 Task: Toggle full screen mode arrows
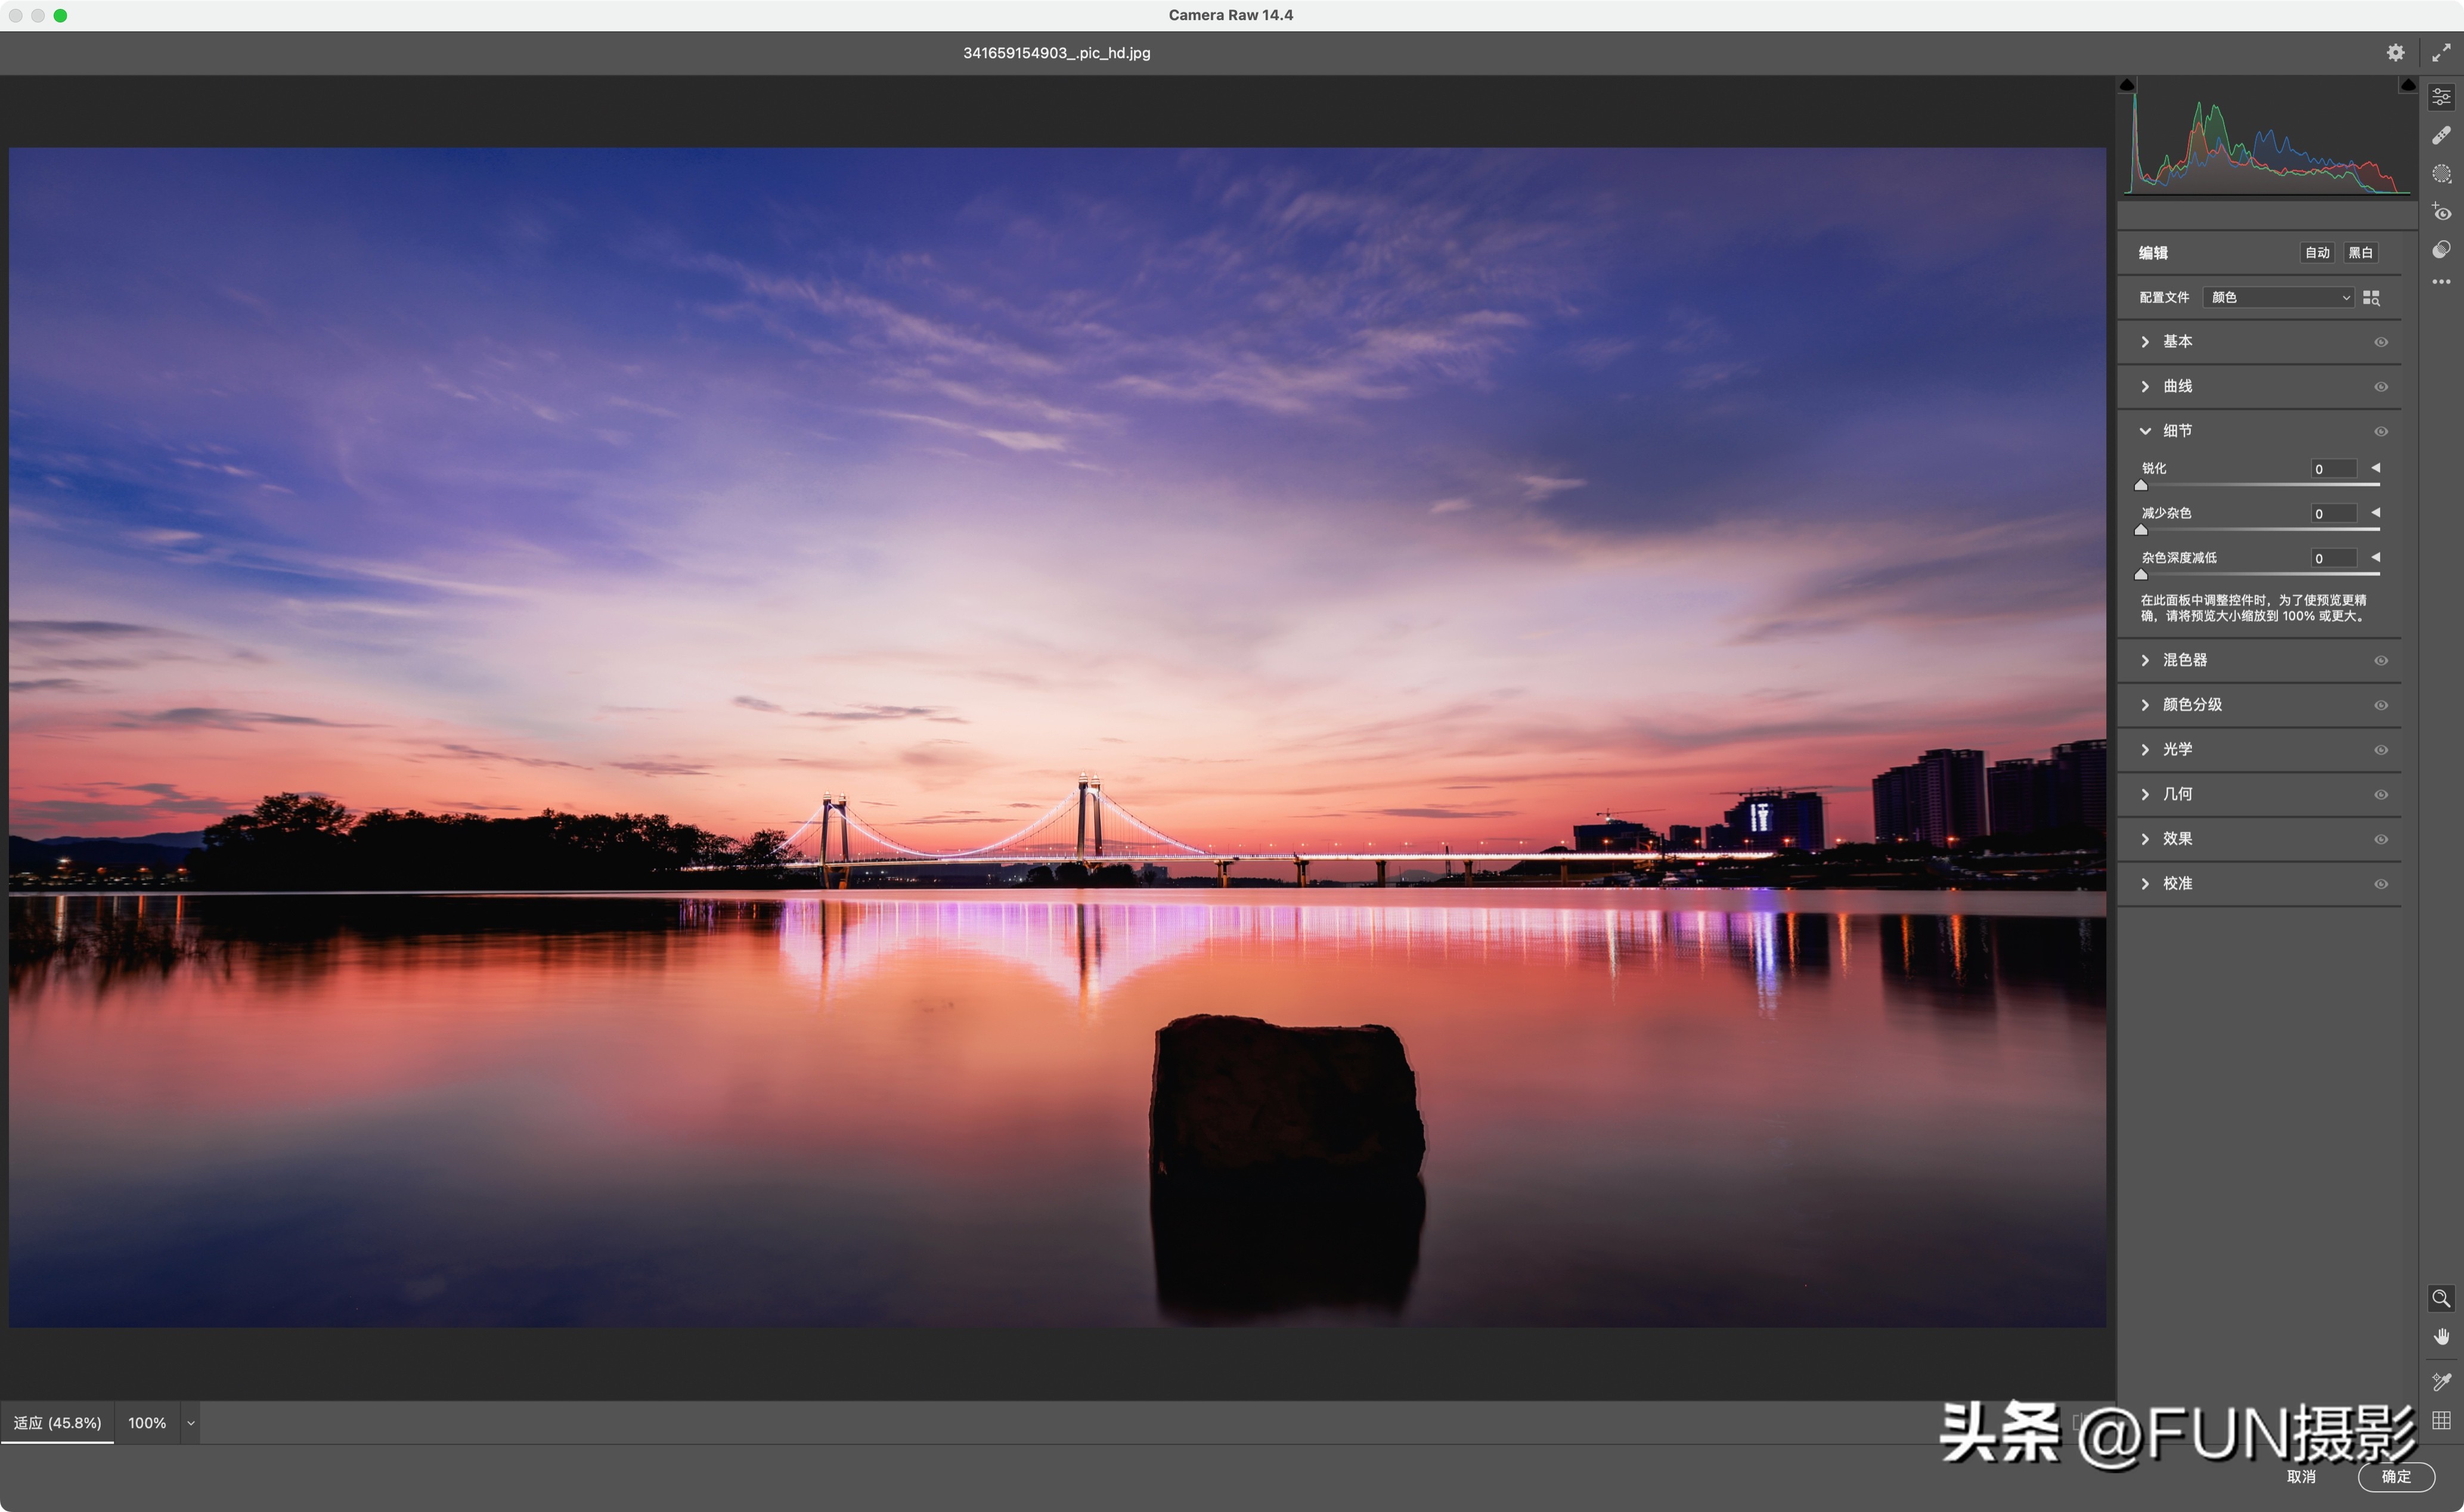(2441, 53)
